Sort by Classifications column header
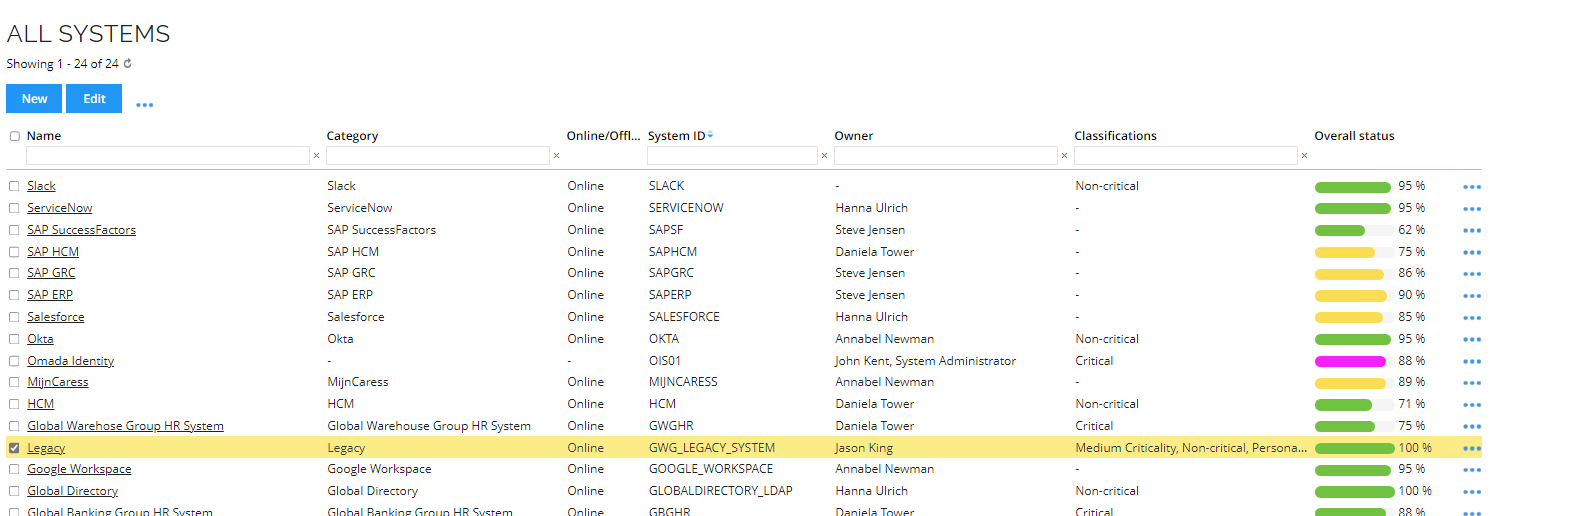Screen dimensions: 1587x516 point(1115,136)
